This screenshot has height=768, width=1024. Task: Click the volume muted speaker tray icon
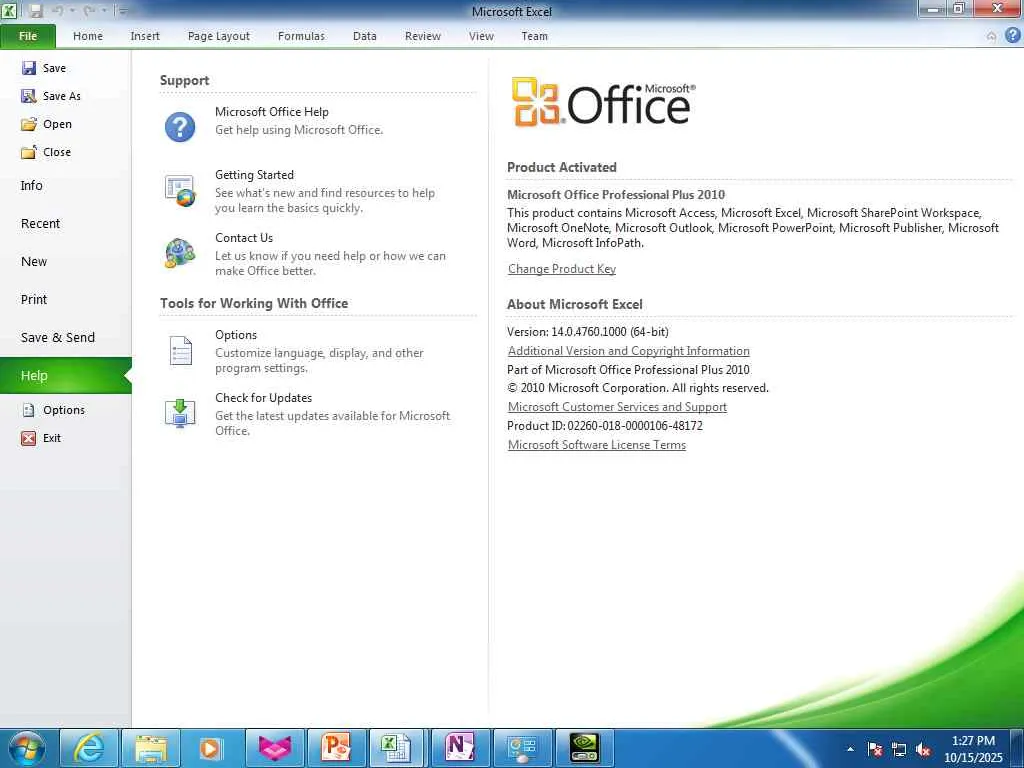coord(923,750)
